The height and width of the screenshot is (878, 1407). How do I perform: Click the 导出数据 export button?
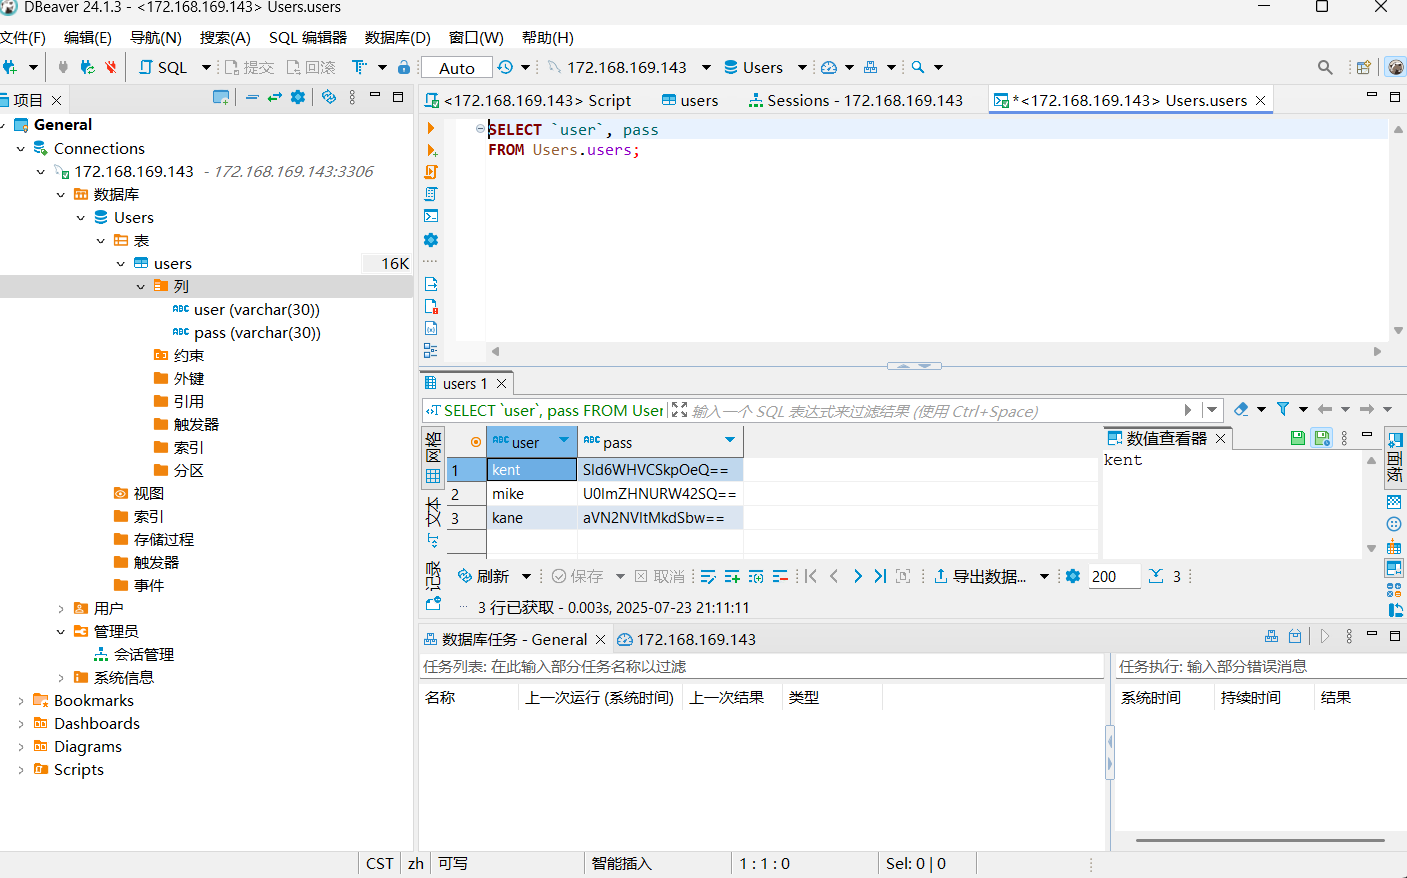(980, 576)
